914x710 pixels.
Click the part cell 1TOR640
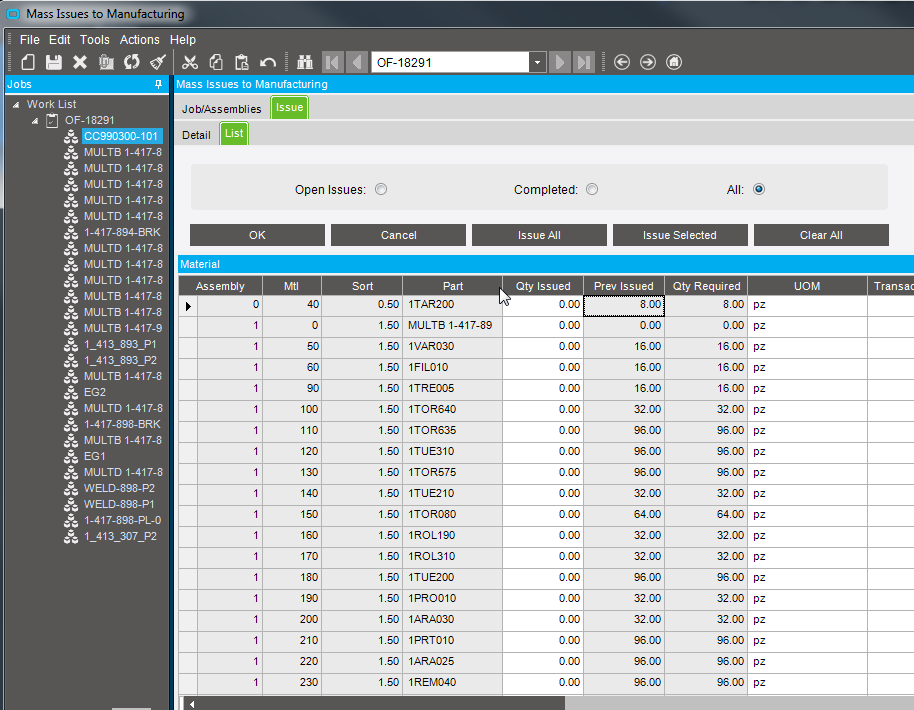pyautogui.click(x=452, y=410)
